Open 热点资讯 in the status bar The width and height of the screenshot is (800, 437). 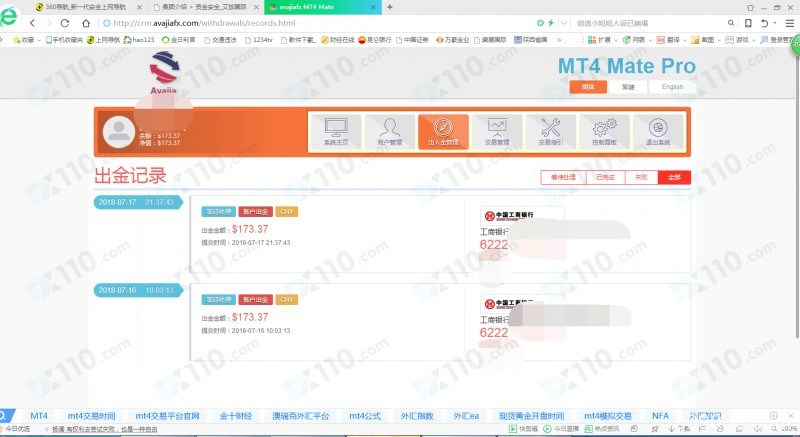click(x=602, y=429)
